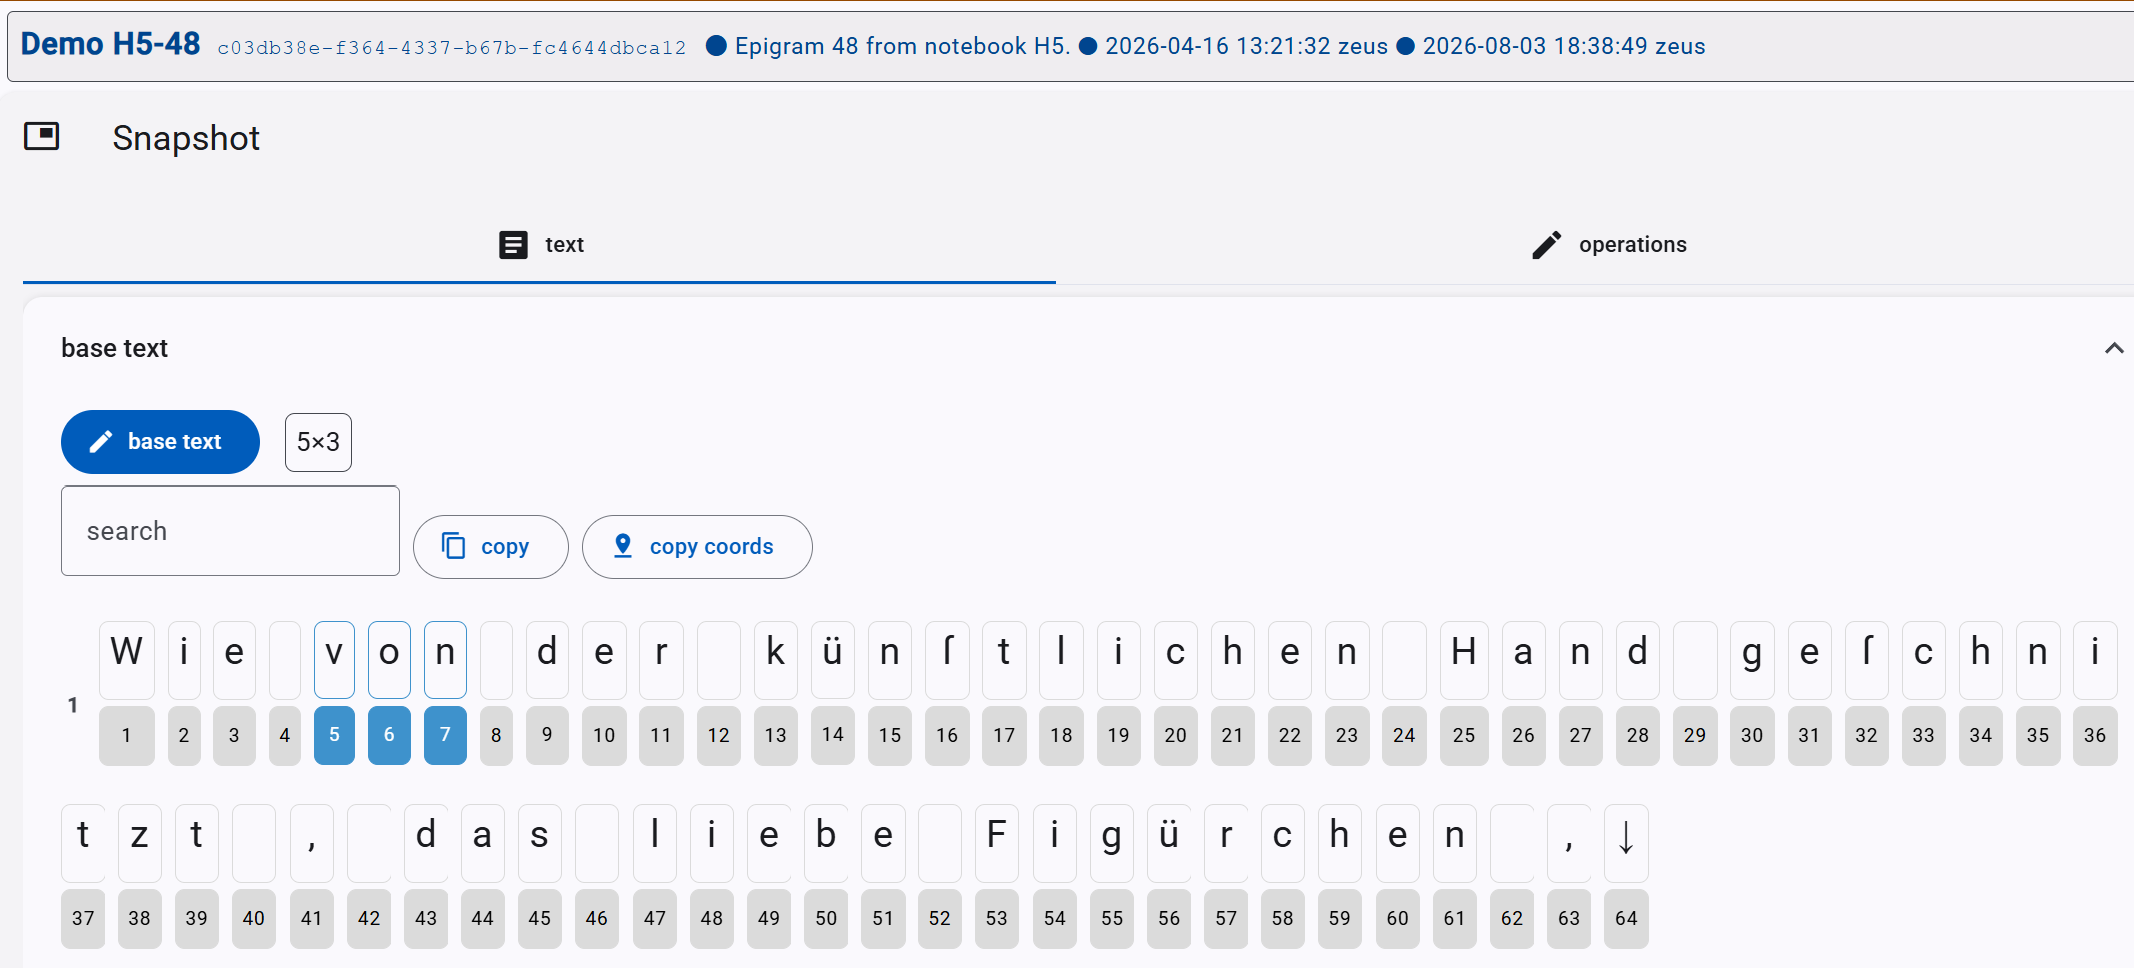Toggle selected character v at position 5
2134x968 pixels.
tap(334, 660)
